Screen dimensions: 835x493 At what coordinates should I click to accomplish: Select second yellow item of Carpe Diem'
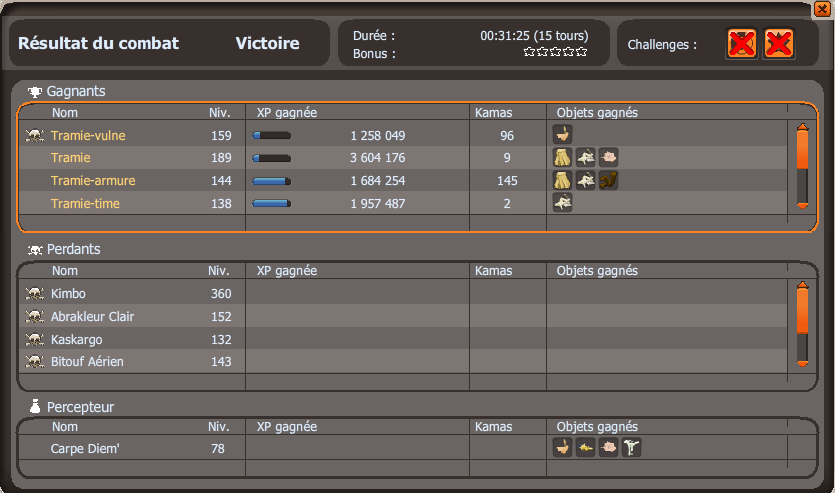click(x=585, y=448)
